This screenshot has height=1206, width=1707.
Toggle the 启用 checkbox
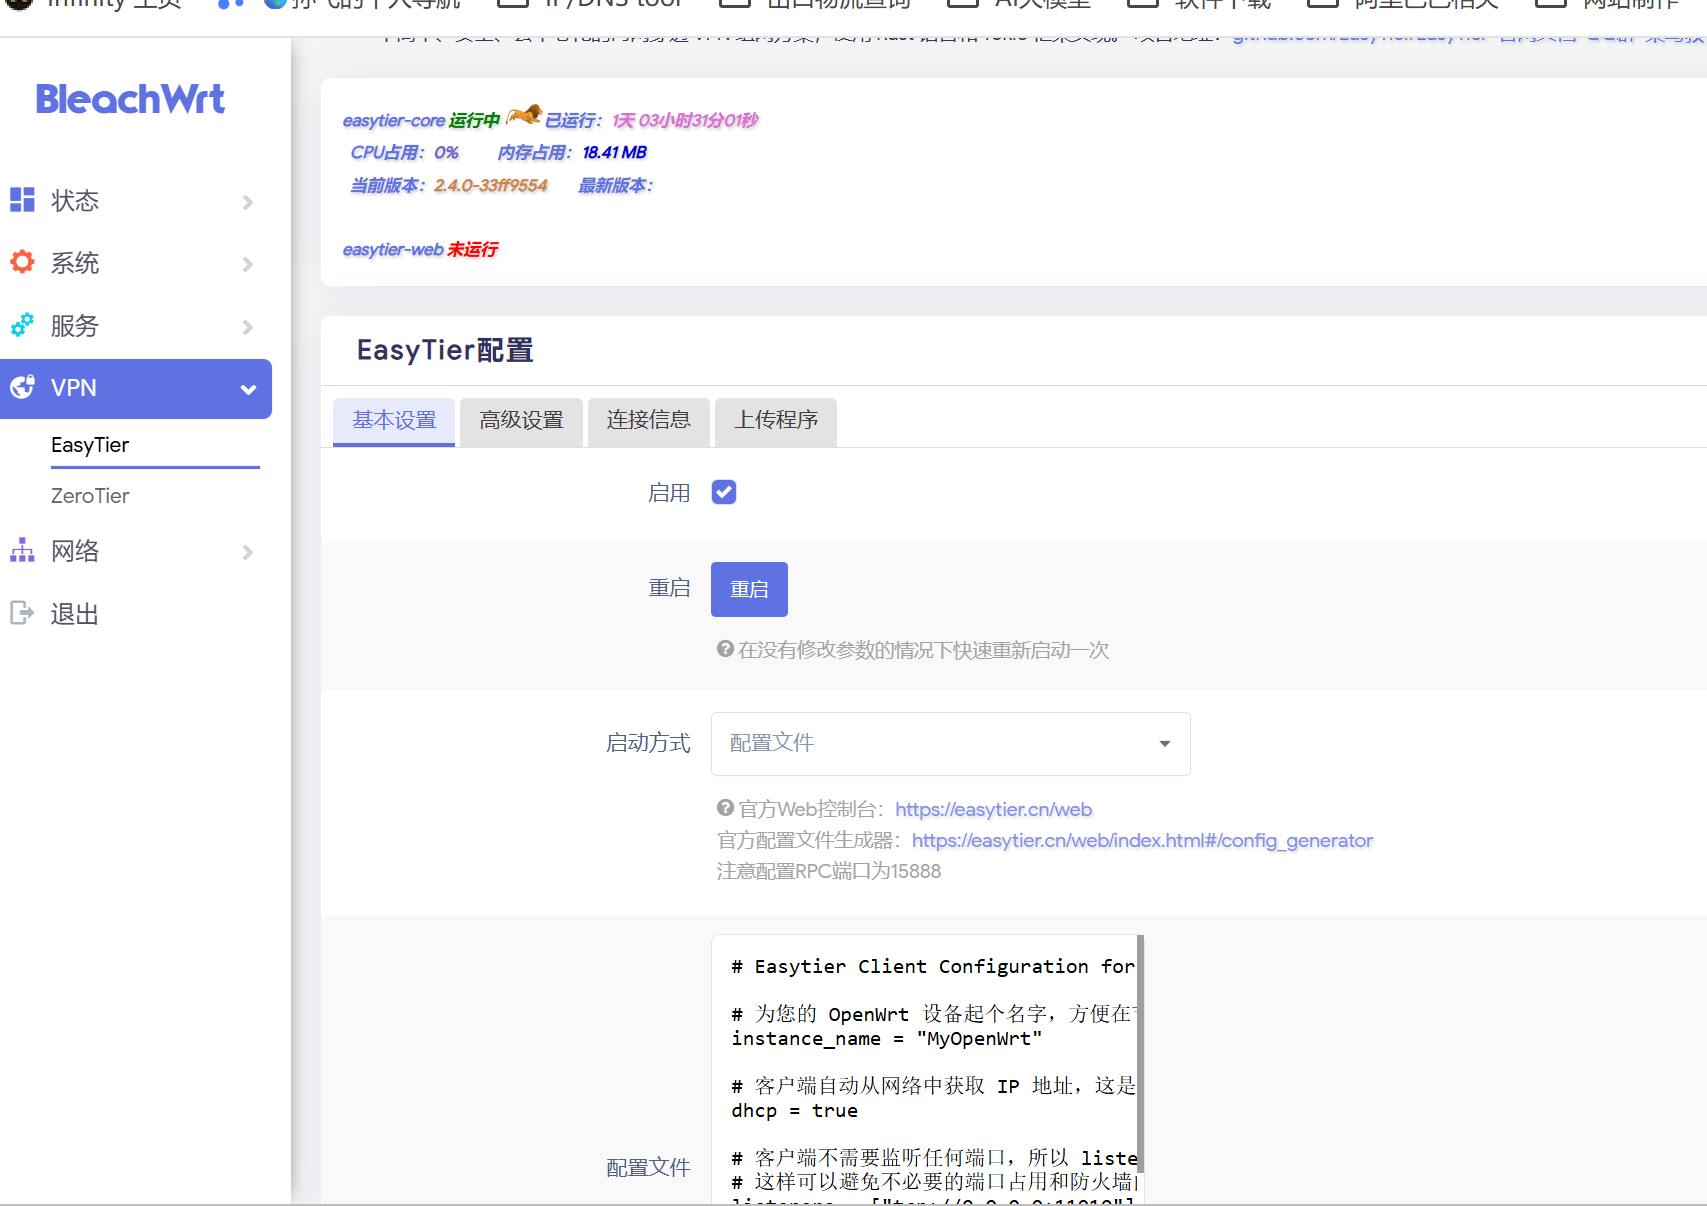click(724, 492)
